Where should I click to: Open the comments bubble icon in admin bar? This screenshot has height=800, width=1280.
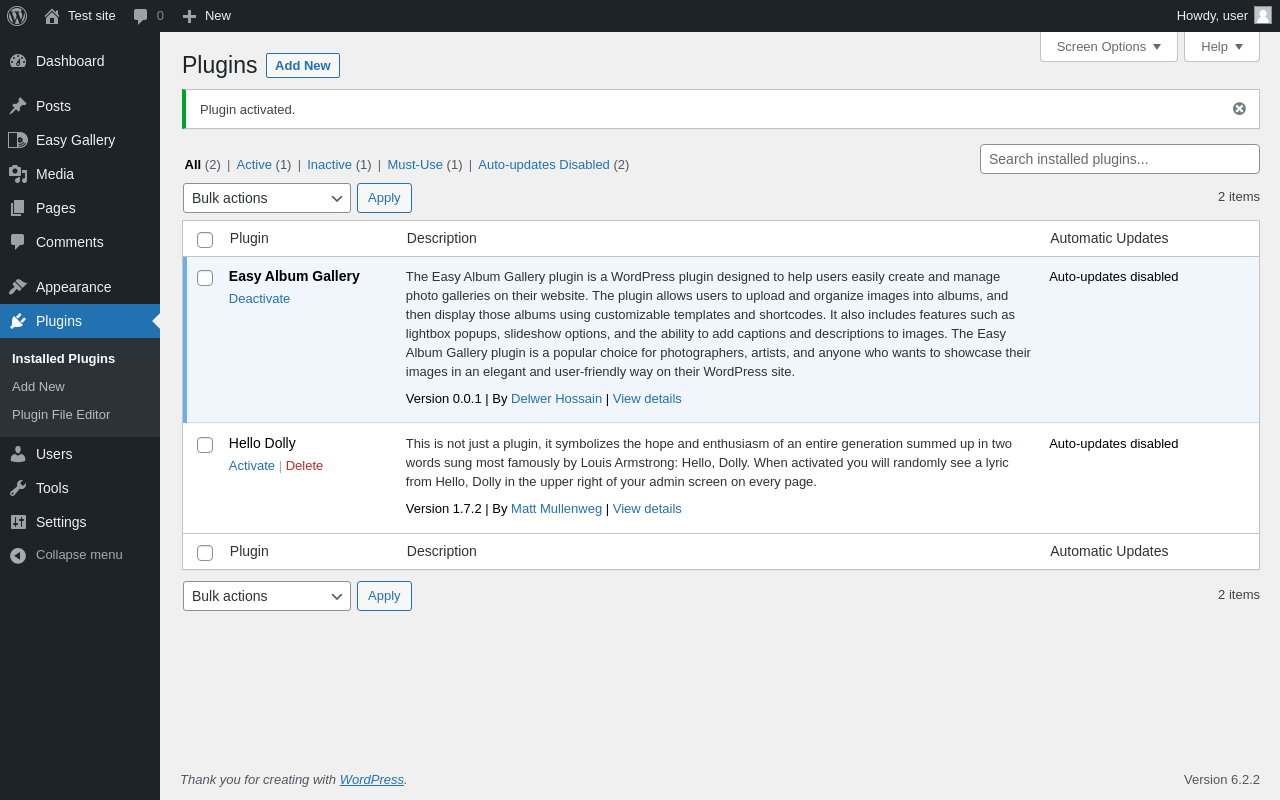141,16
